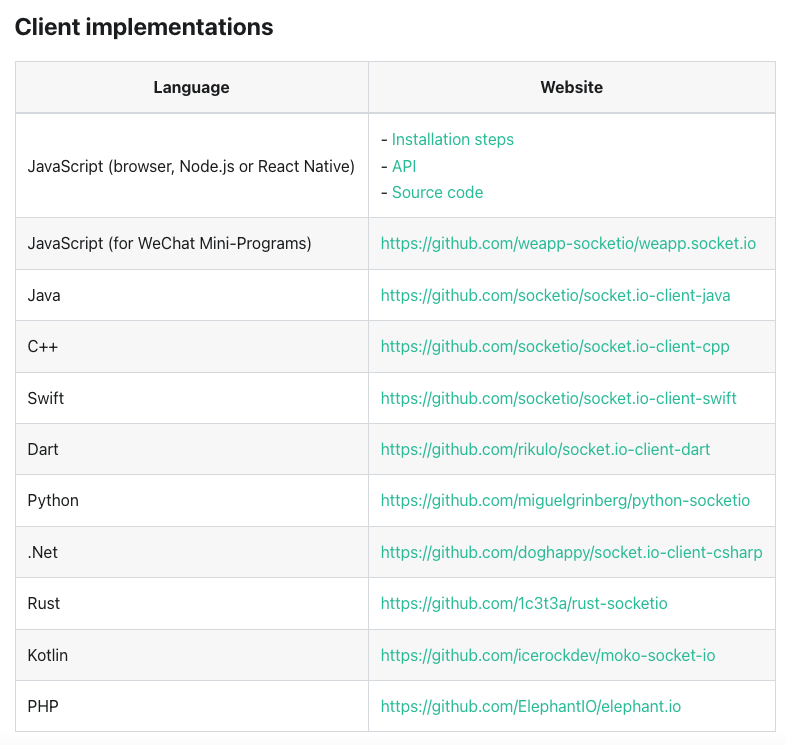This screenshot has height=745, width=786.
Task: Visit the ElephantIO elephant.io link
Action: coord(530,706)
